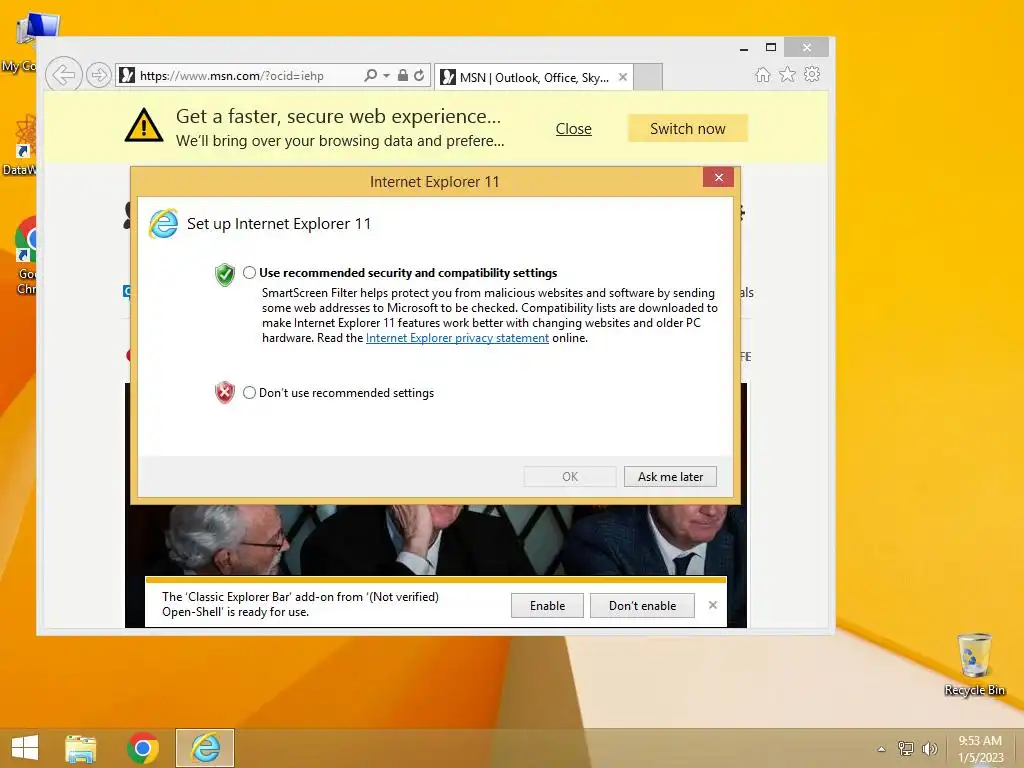The height and width of the screenshot is (768, 1024).
Task: Click the search magnifier in address bar
Action: (370, 76)
